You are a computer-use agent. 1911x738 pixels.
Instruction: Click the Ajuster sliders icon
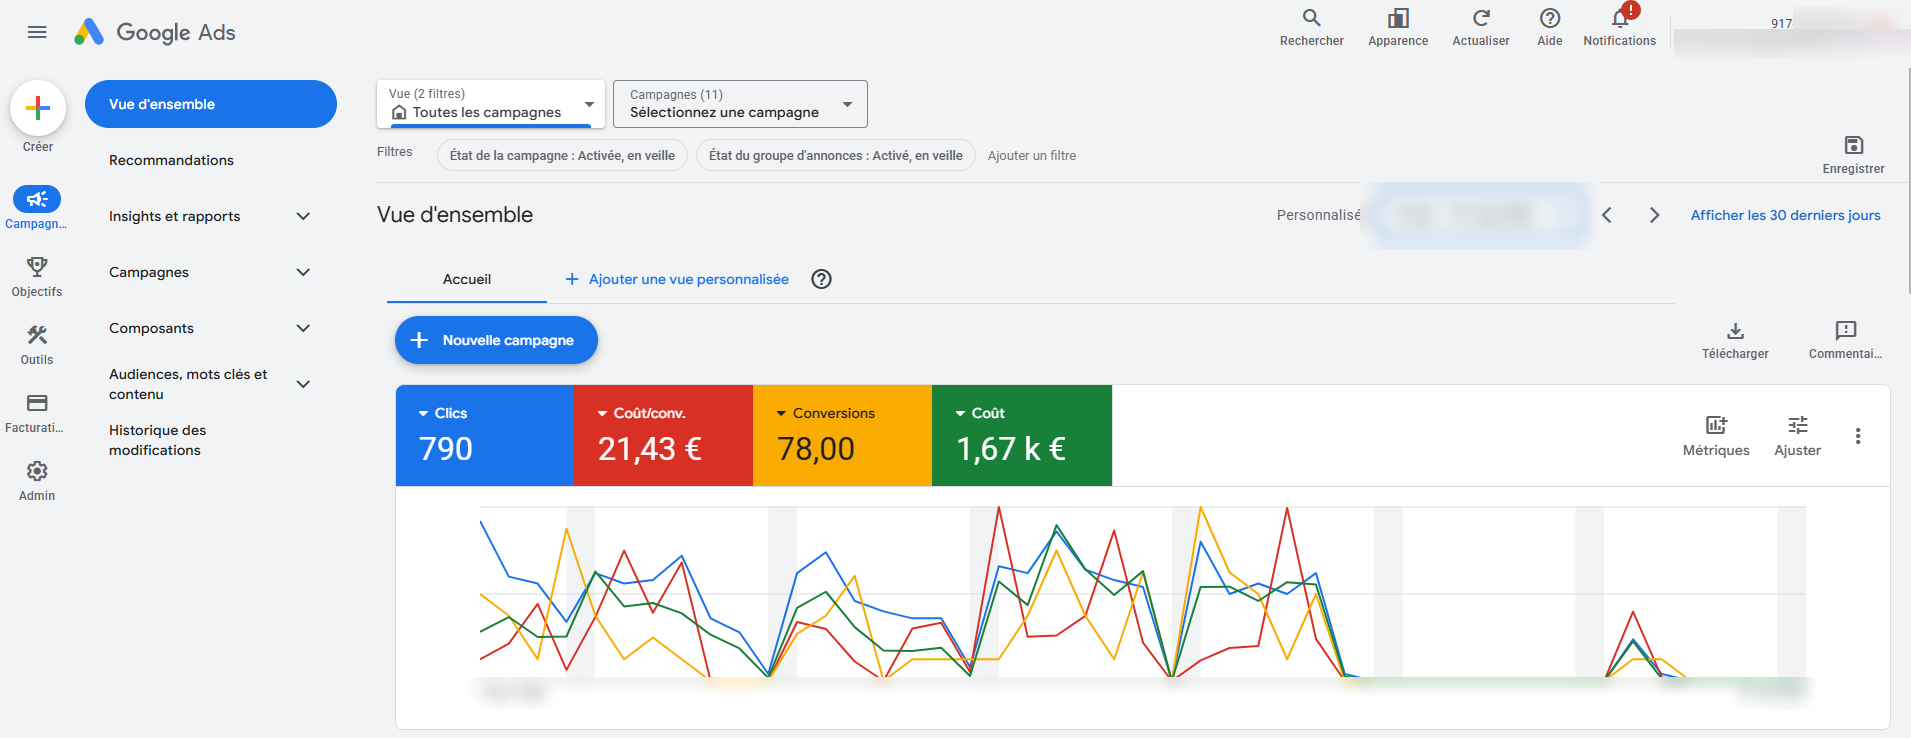coord(1797,426)
